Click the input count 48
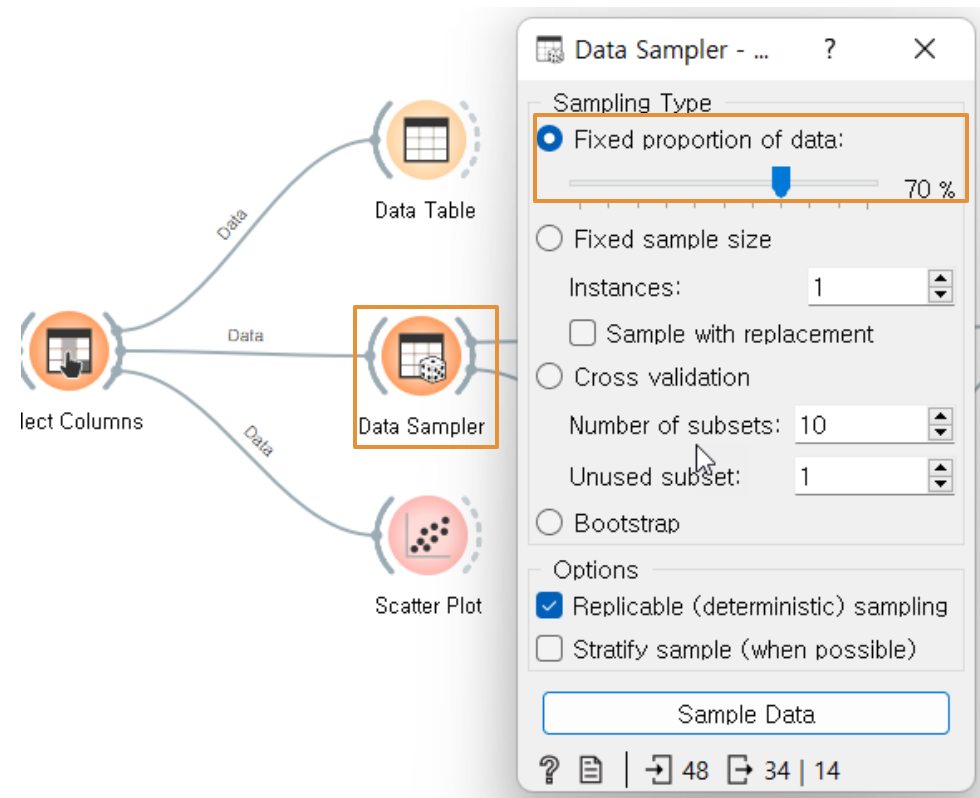 point(695,771)
